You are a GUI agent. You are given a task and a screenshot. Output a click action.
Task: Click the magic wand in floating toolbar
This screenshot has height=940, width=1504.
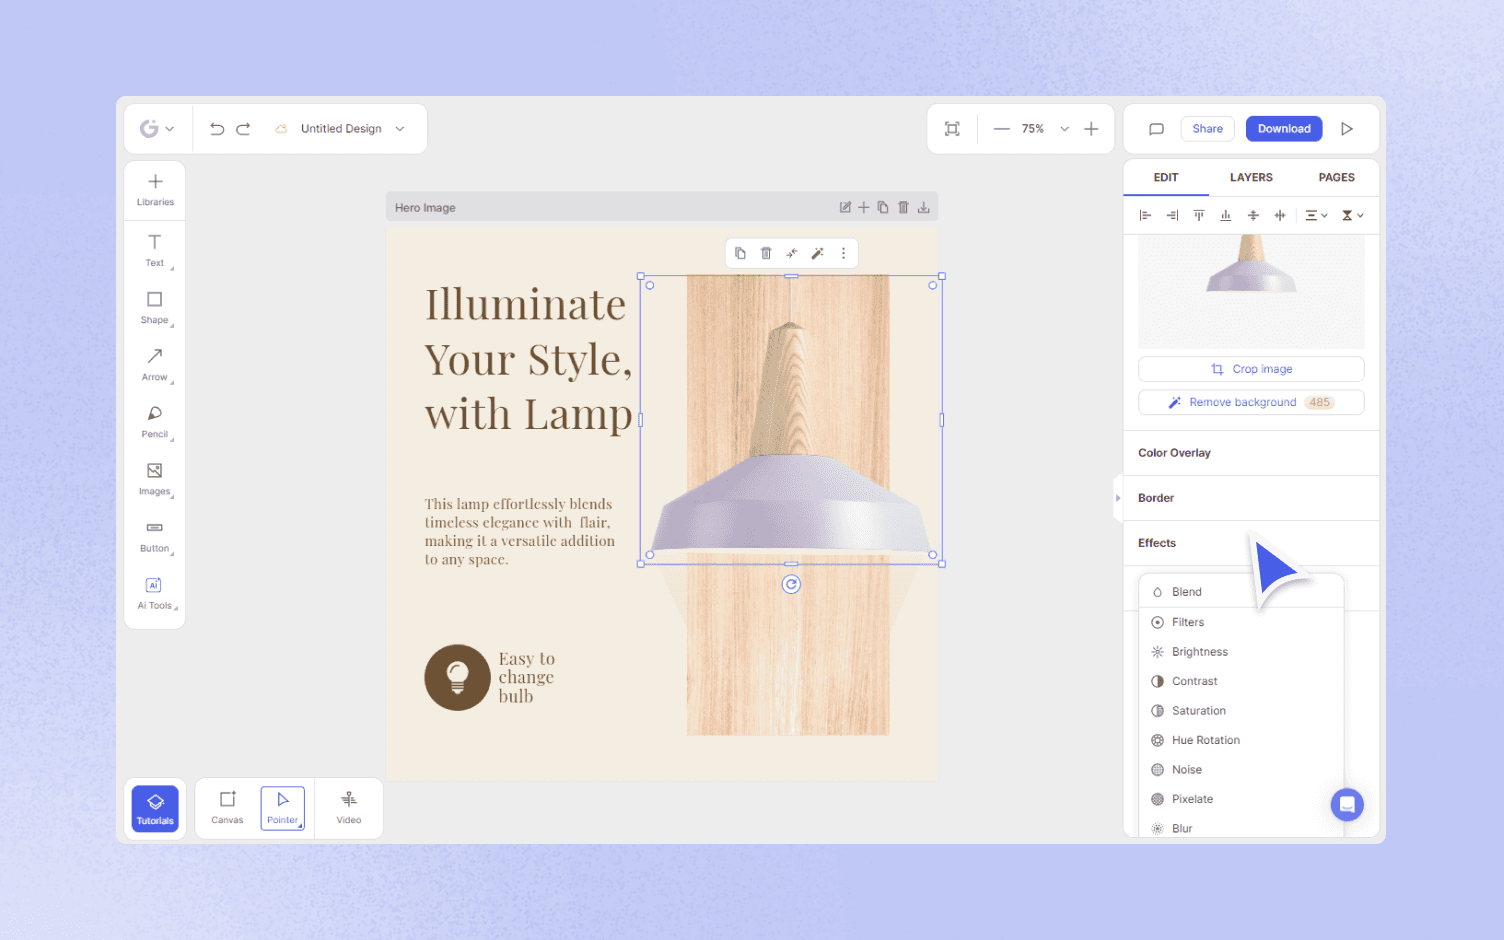click(x=818, y=254)
